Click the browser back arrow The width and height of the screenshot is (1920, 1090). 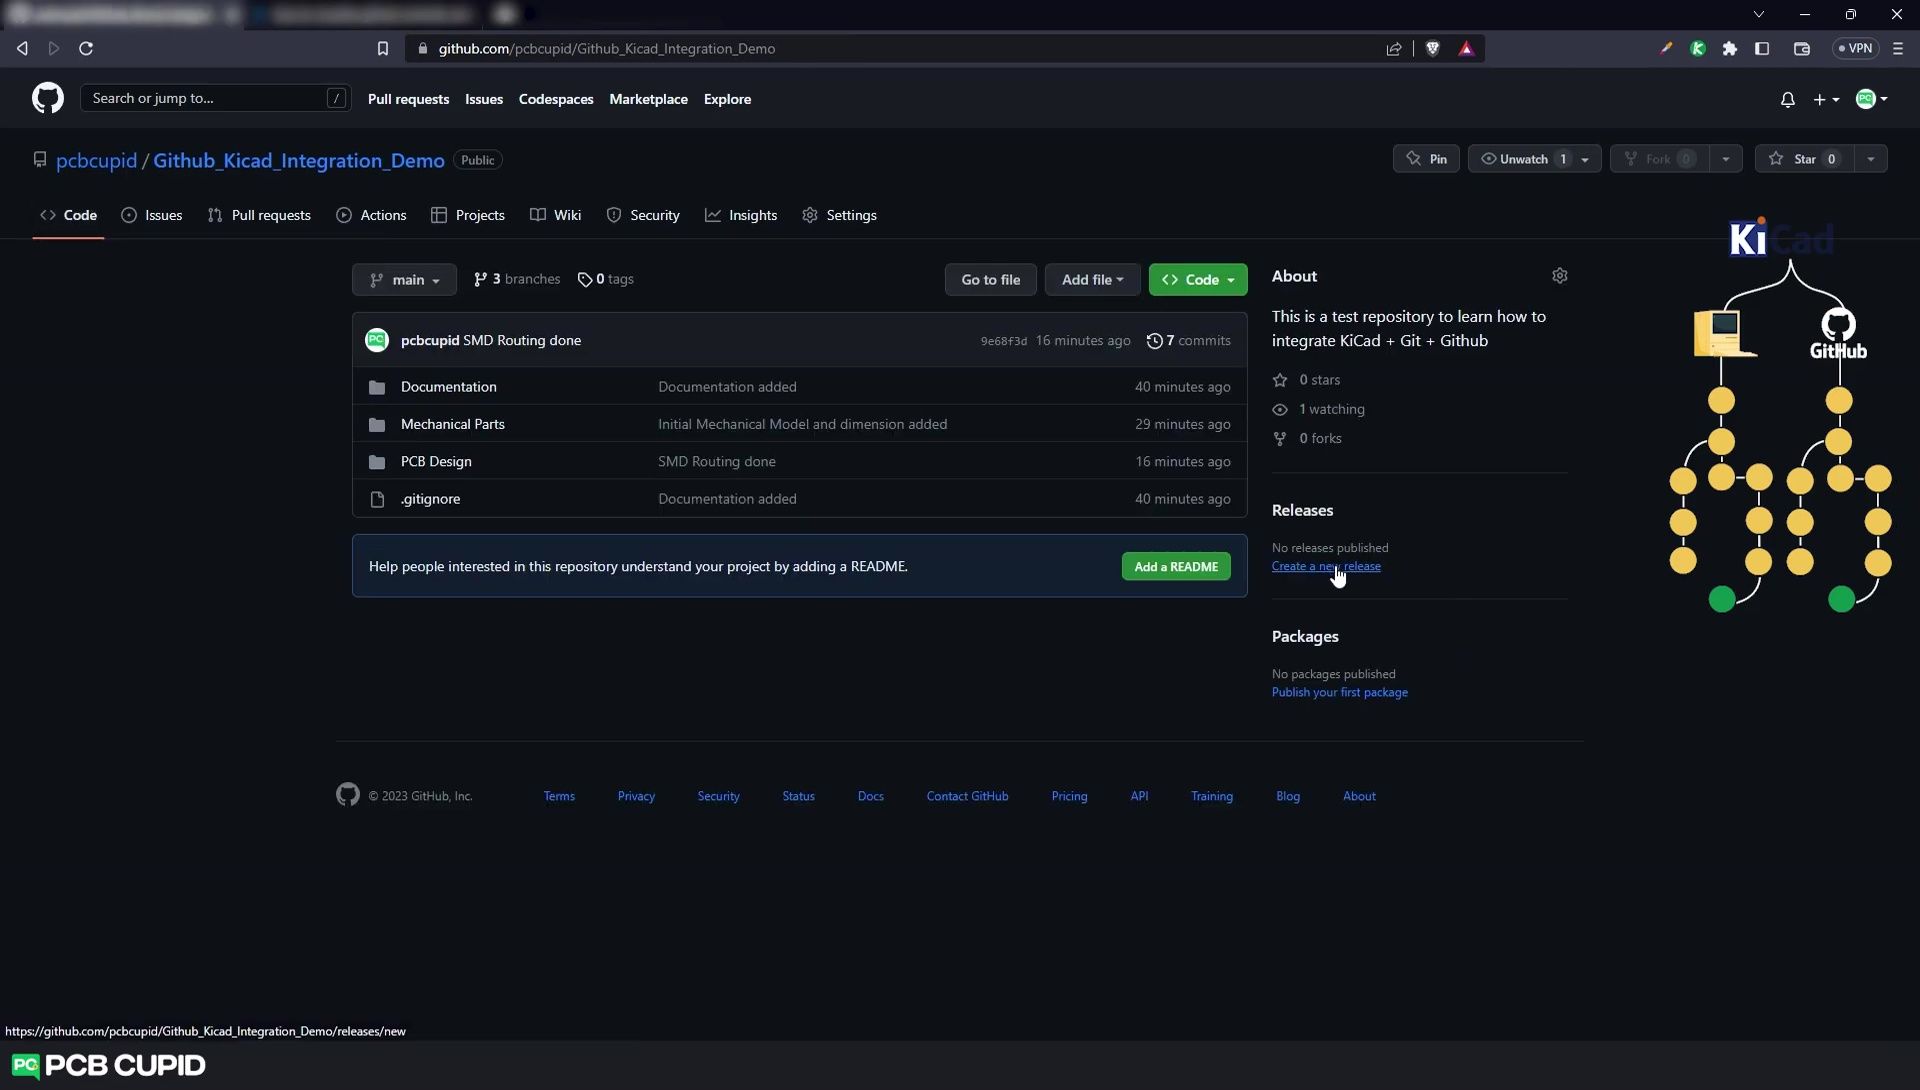pos(22,48)
